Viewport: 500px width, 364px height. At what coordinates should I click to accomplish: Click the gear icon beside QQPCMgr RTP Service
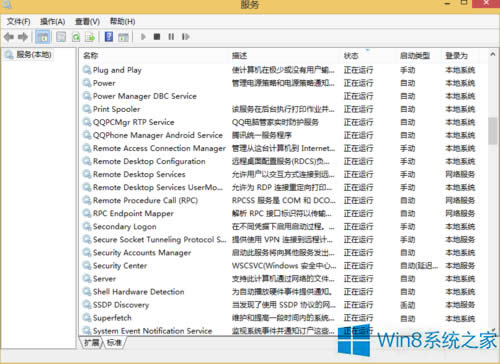87,122
